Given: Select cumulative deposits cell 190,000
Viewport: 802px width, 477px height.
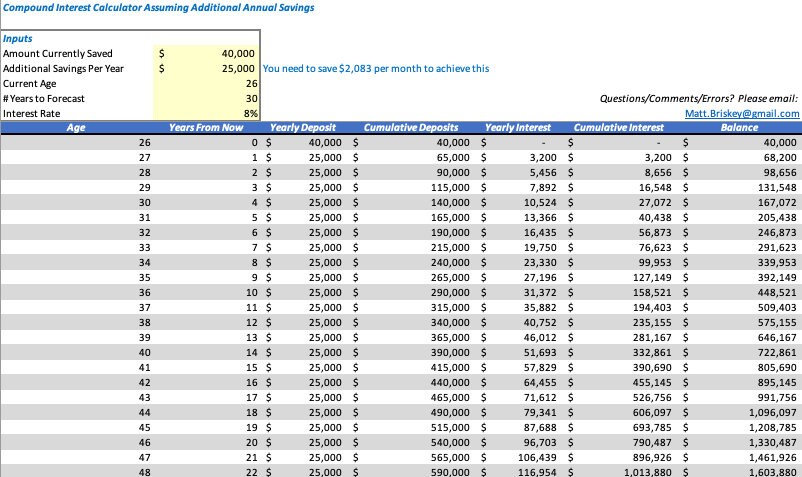Looking at the screenshot, I should 450,233.
